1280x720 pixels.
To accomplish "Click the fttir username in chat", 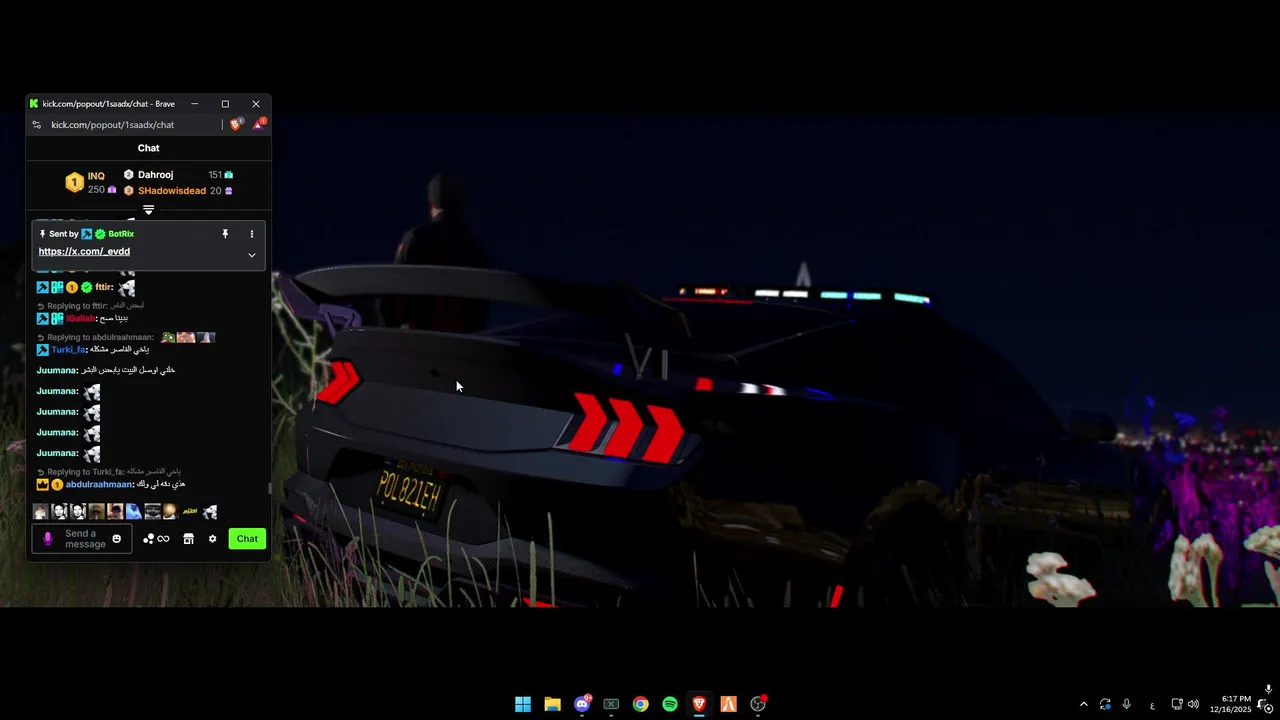I will click(x=104, y=288).
